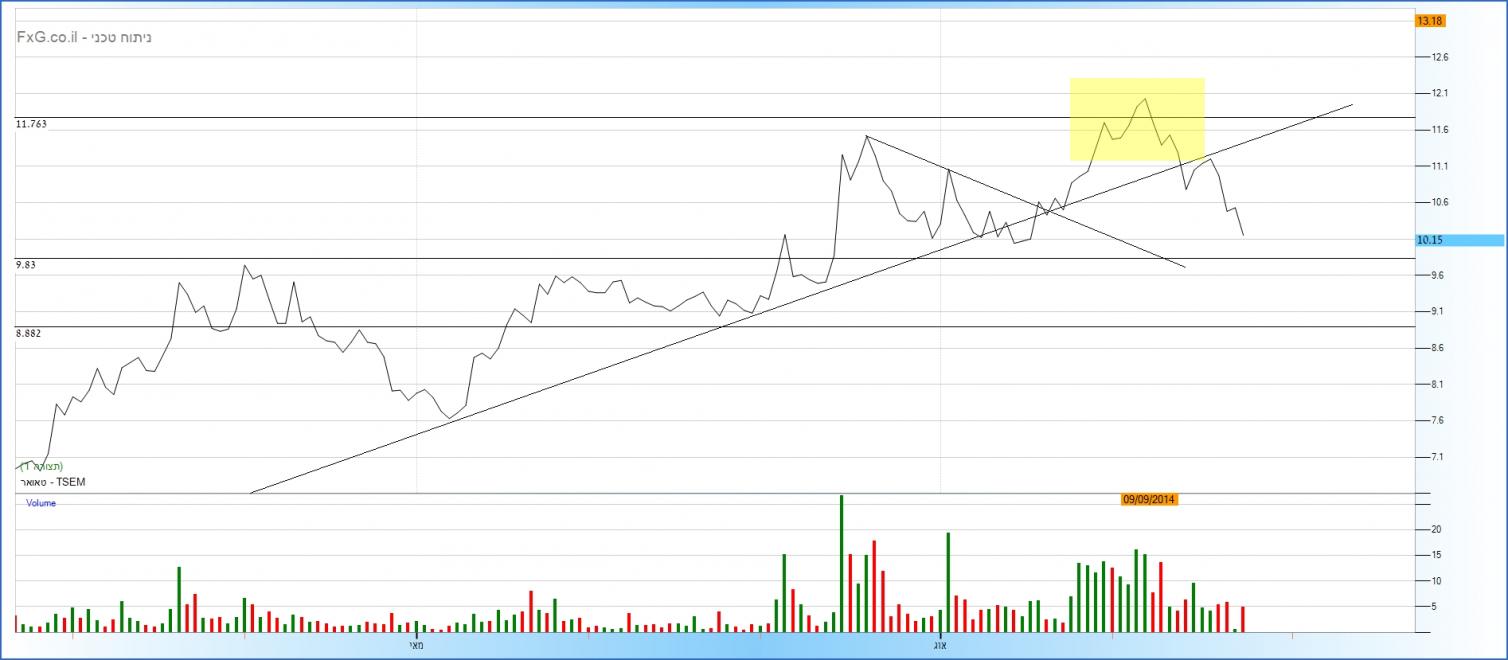Select the 9.83 horizontal level label

pos(25,264)
